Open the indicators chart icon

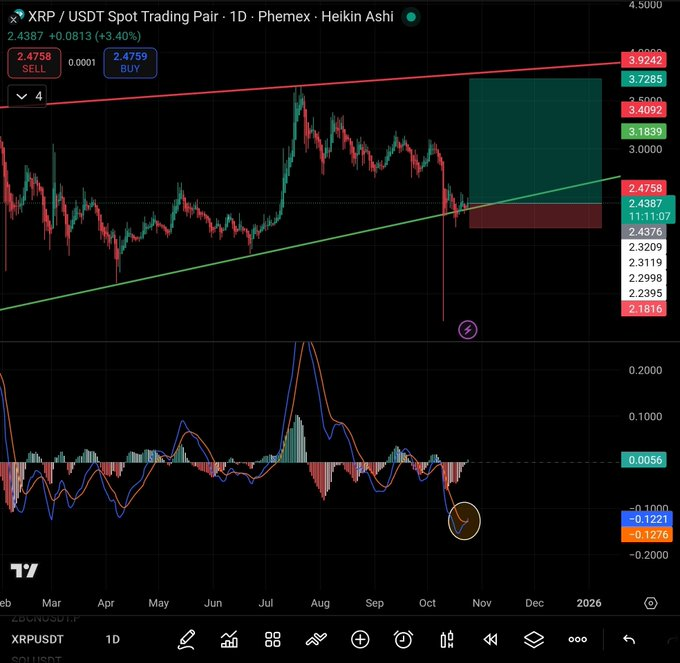pyautogui.click(x=229, y=639)
